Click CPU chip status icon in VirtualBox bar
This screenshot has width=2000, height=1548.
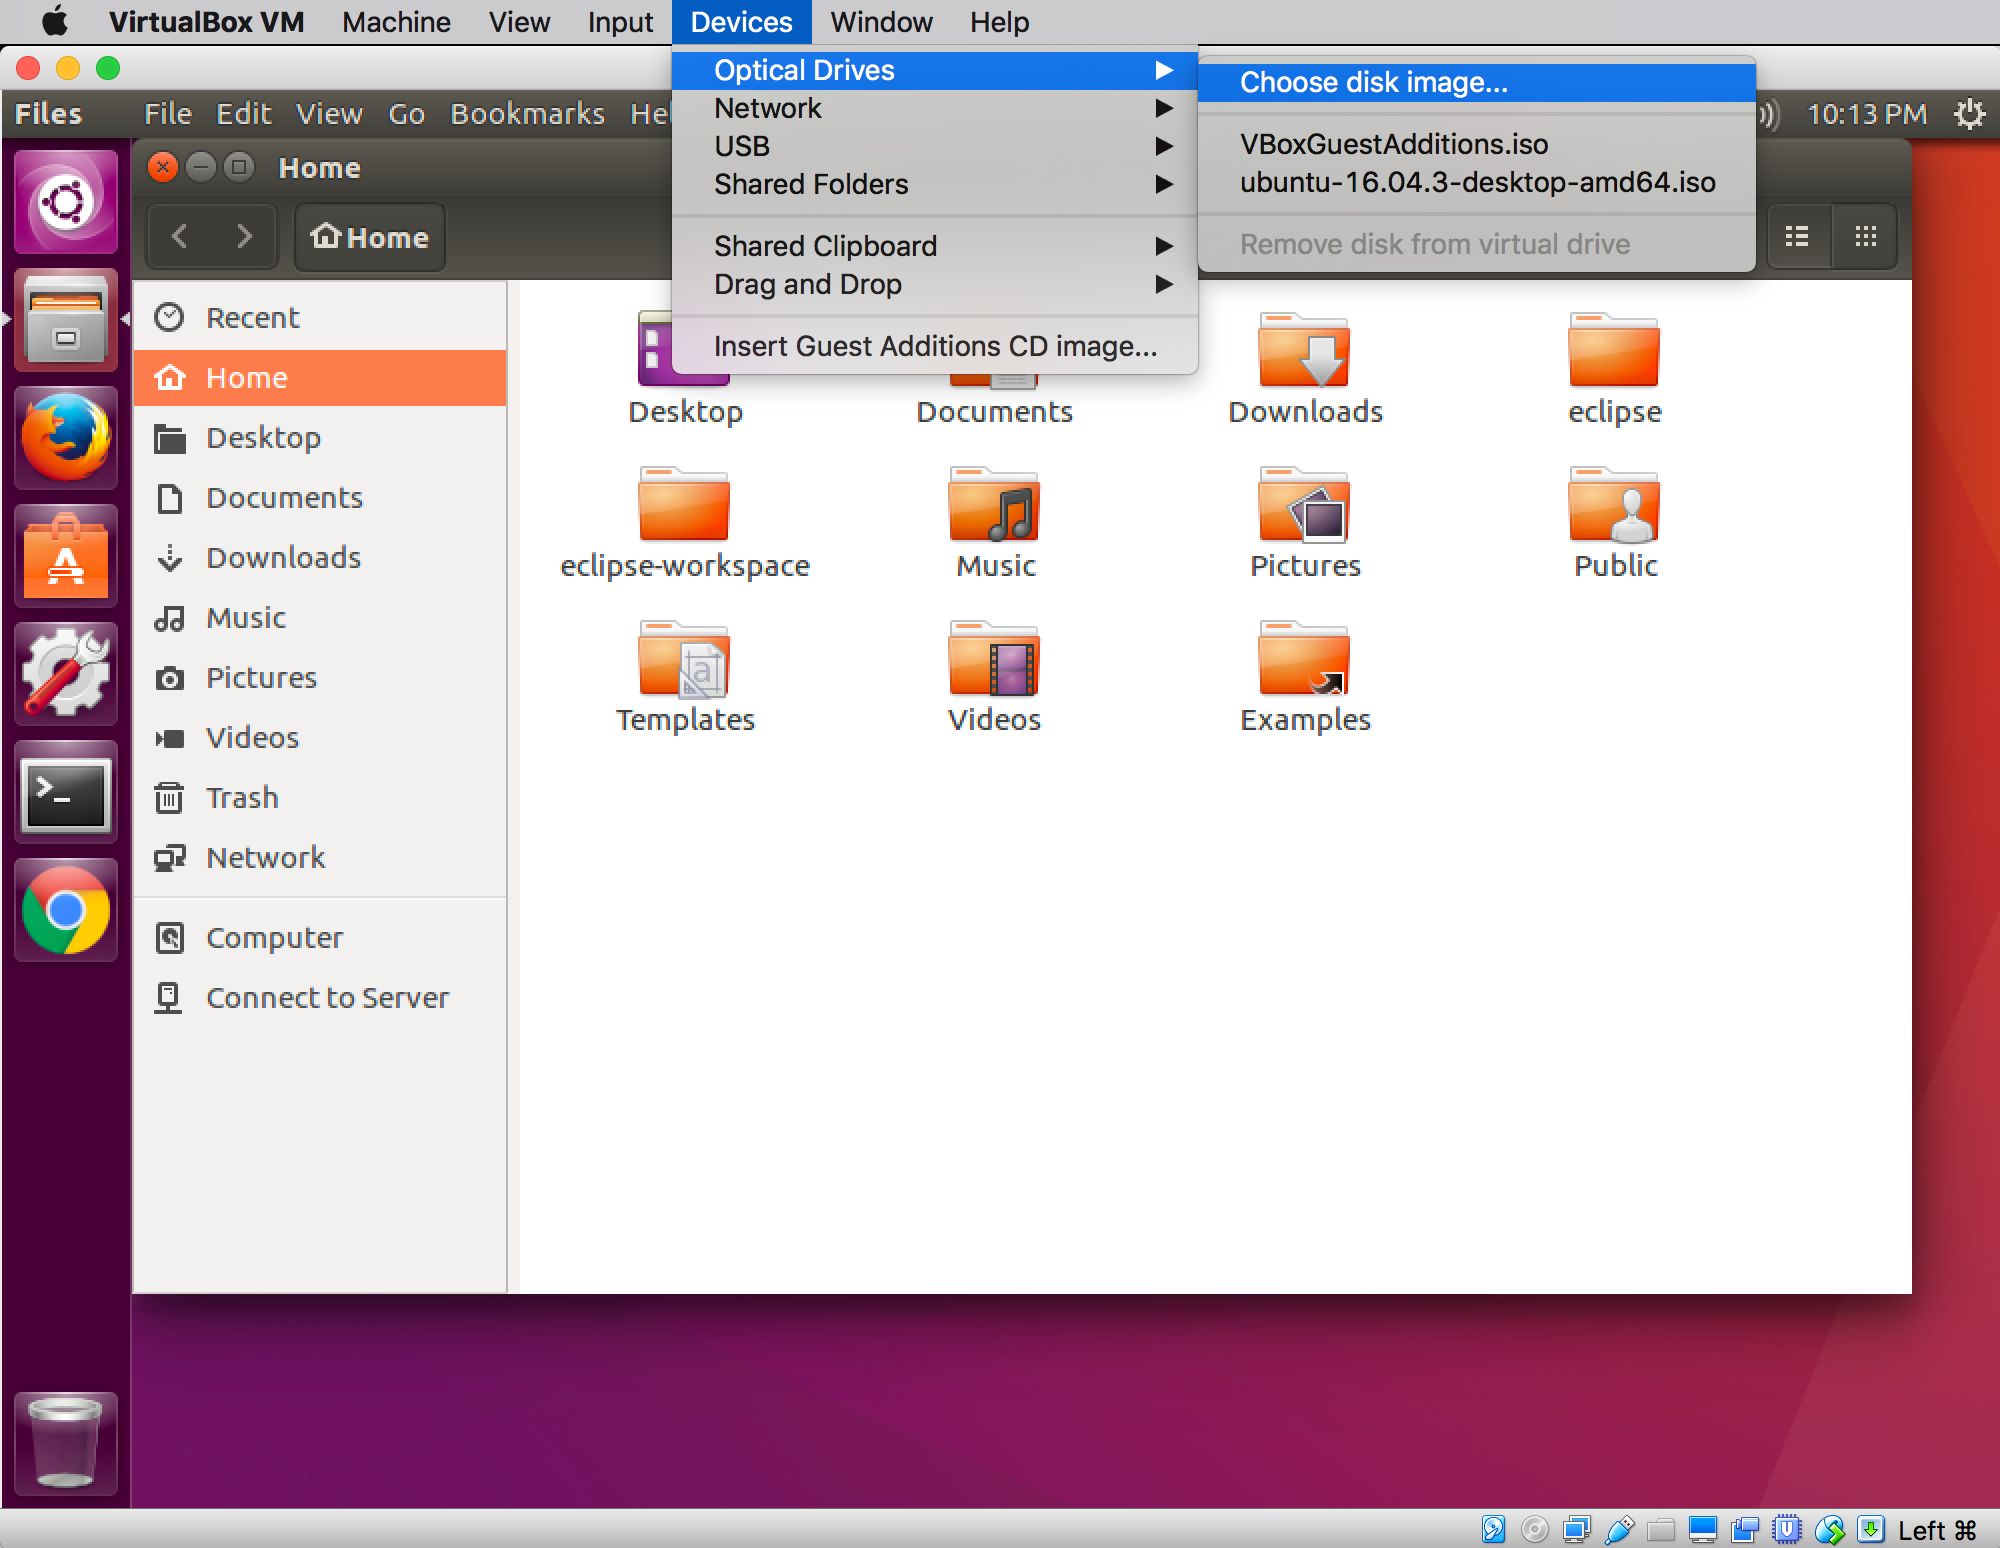pos(1787,1529)
